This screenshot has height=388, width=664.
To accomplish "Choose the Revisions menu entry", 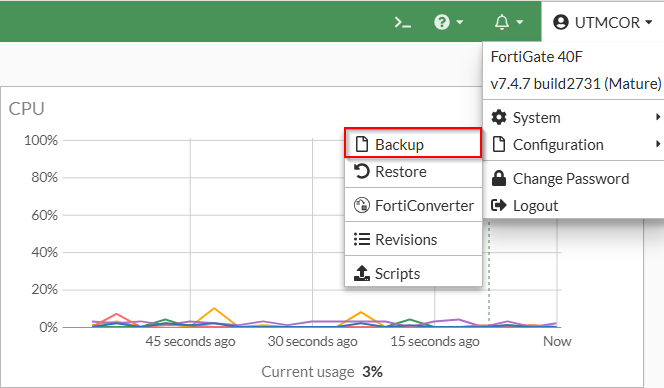I will 413,239.
